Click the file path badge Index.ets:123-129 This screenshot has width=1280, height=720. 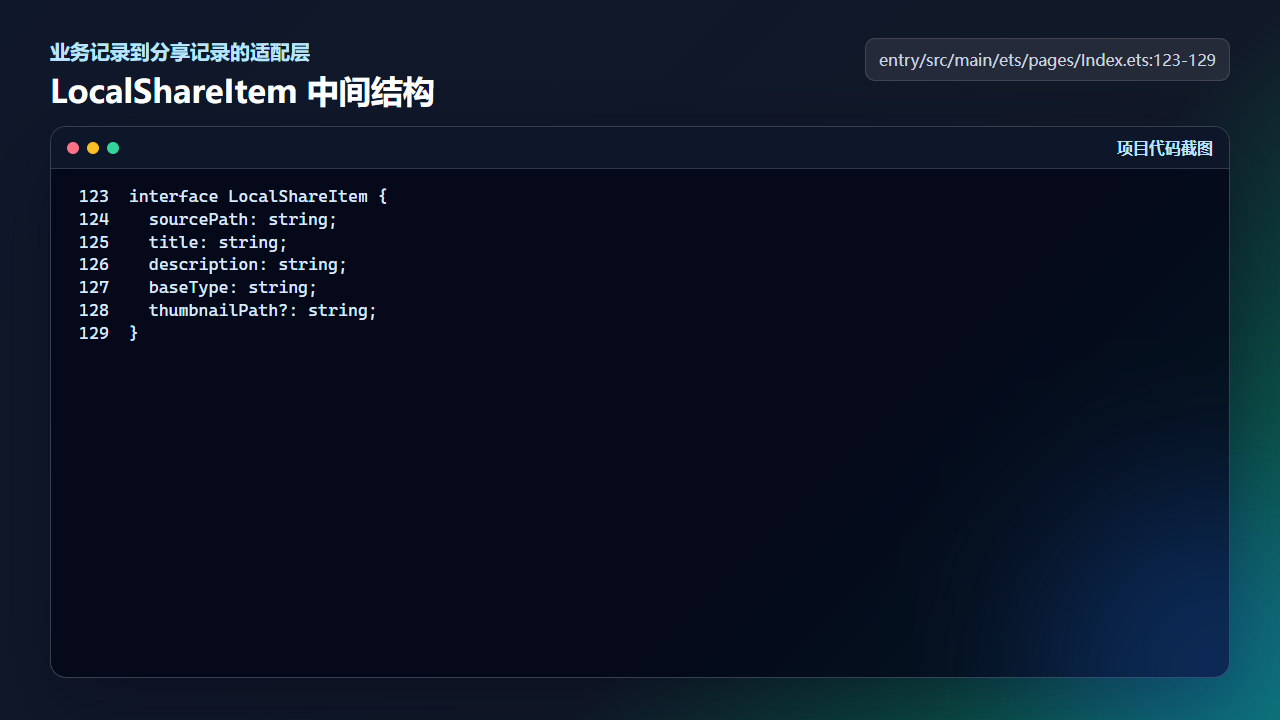[x=1047, y=60]
